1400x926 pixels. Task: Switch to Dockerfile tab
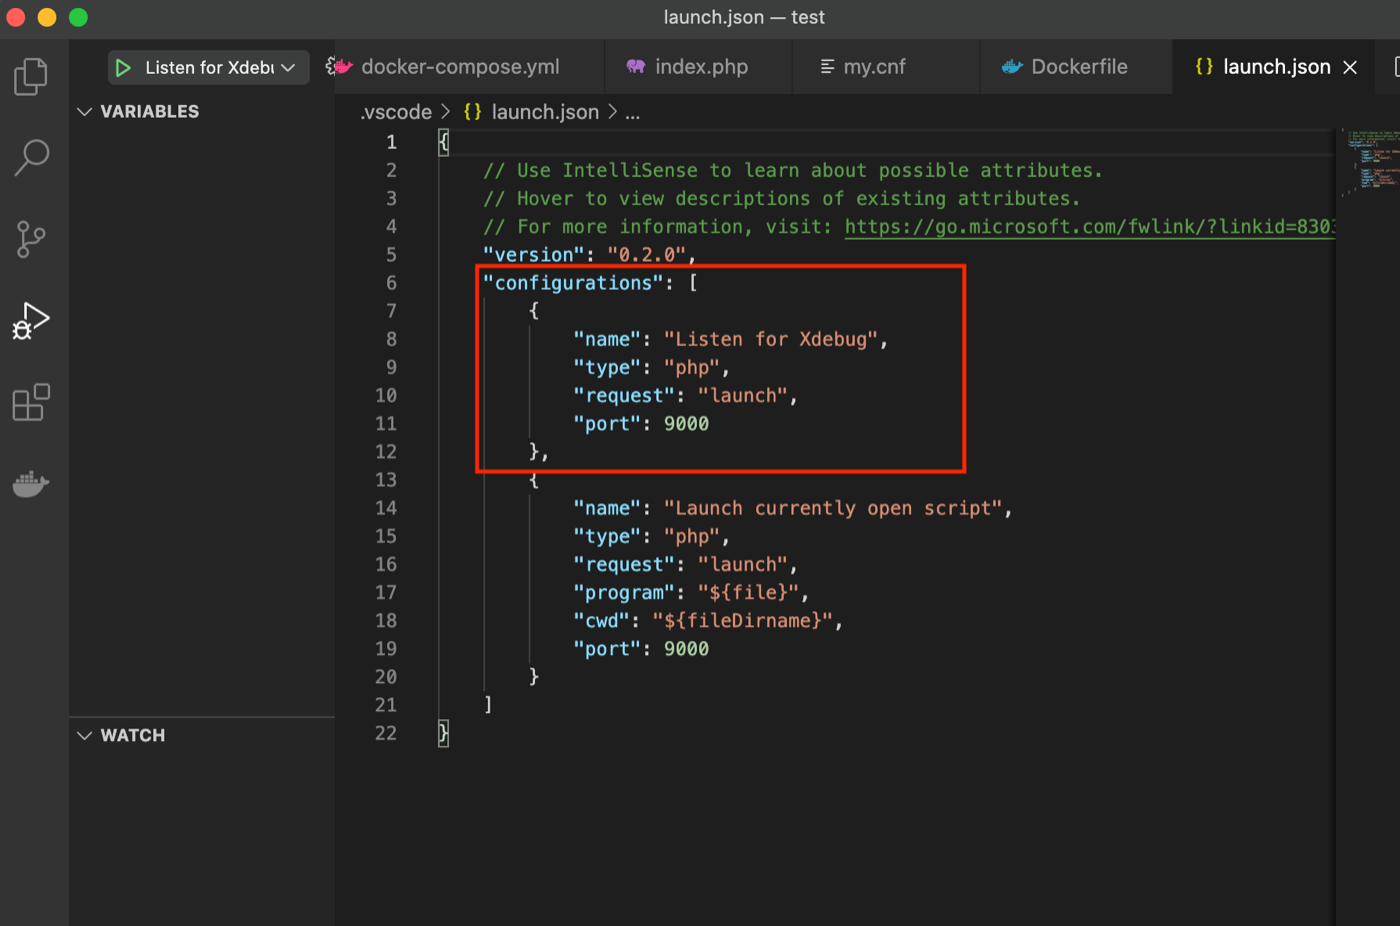tap(1078, 67)
